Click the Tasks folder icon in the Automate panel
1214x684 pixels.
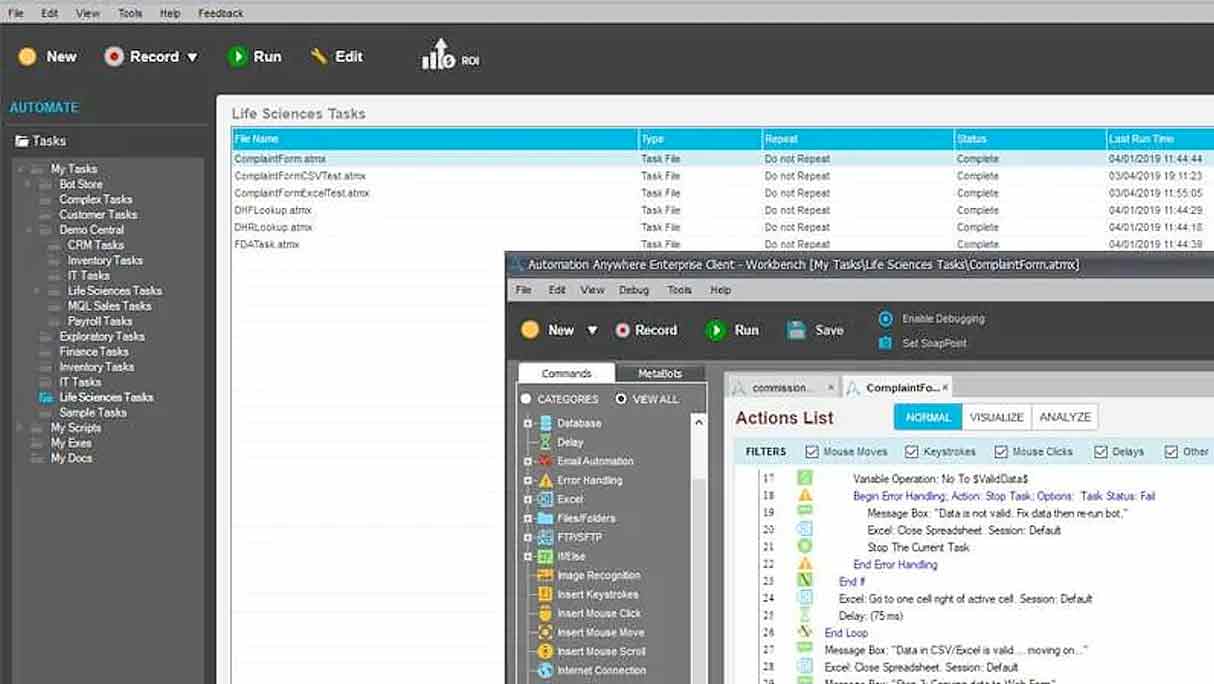click(22, 141)
